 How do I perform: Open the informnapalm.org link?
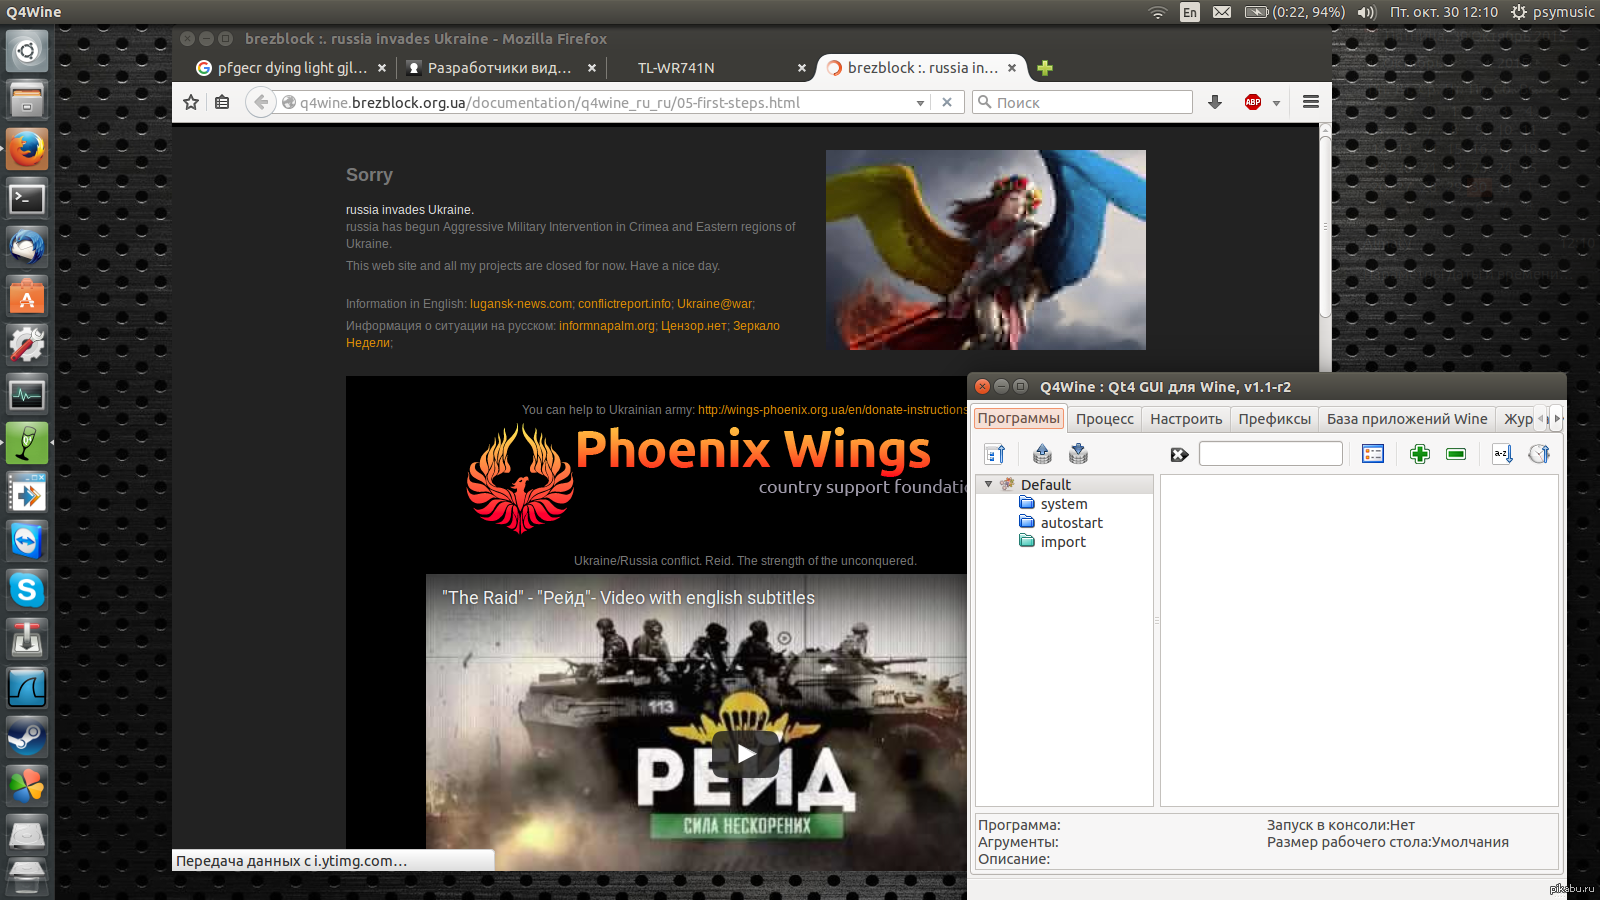click(x=607, y=326)
